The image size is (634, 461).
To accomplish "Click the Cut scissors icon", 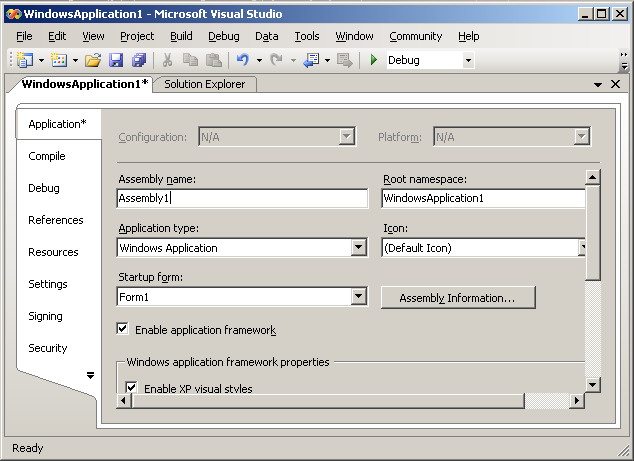I will 167,60.
